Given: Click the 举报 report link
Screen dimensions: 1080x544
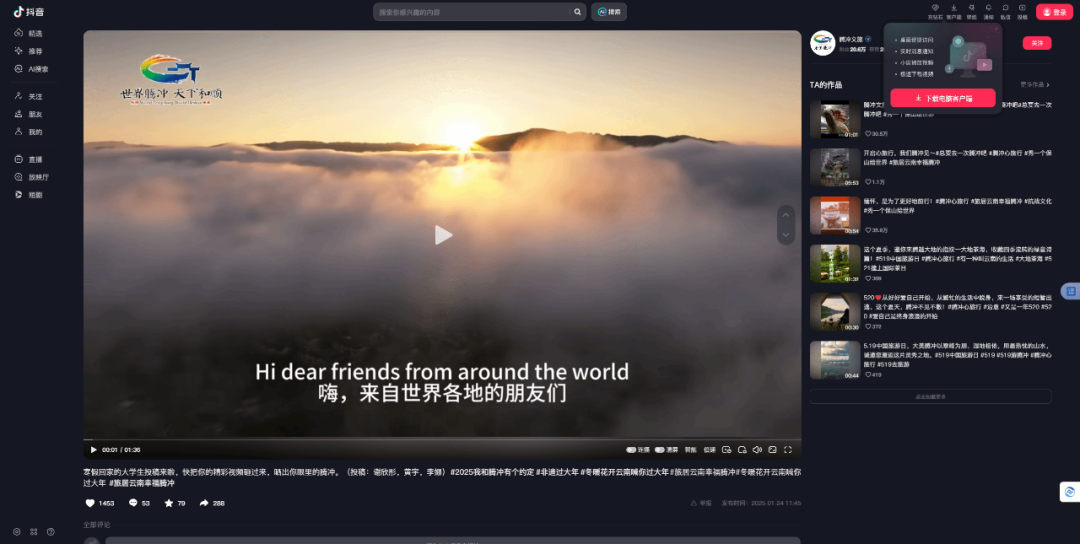Looking at the screenshot, I should [x=701, y=503].
